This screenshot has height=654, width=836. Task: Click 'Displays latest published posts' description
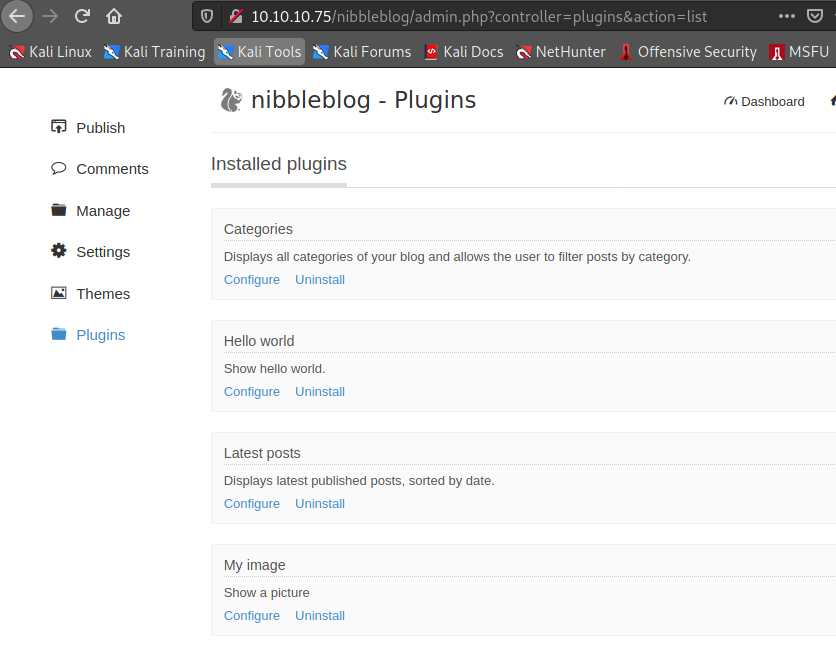359,481
